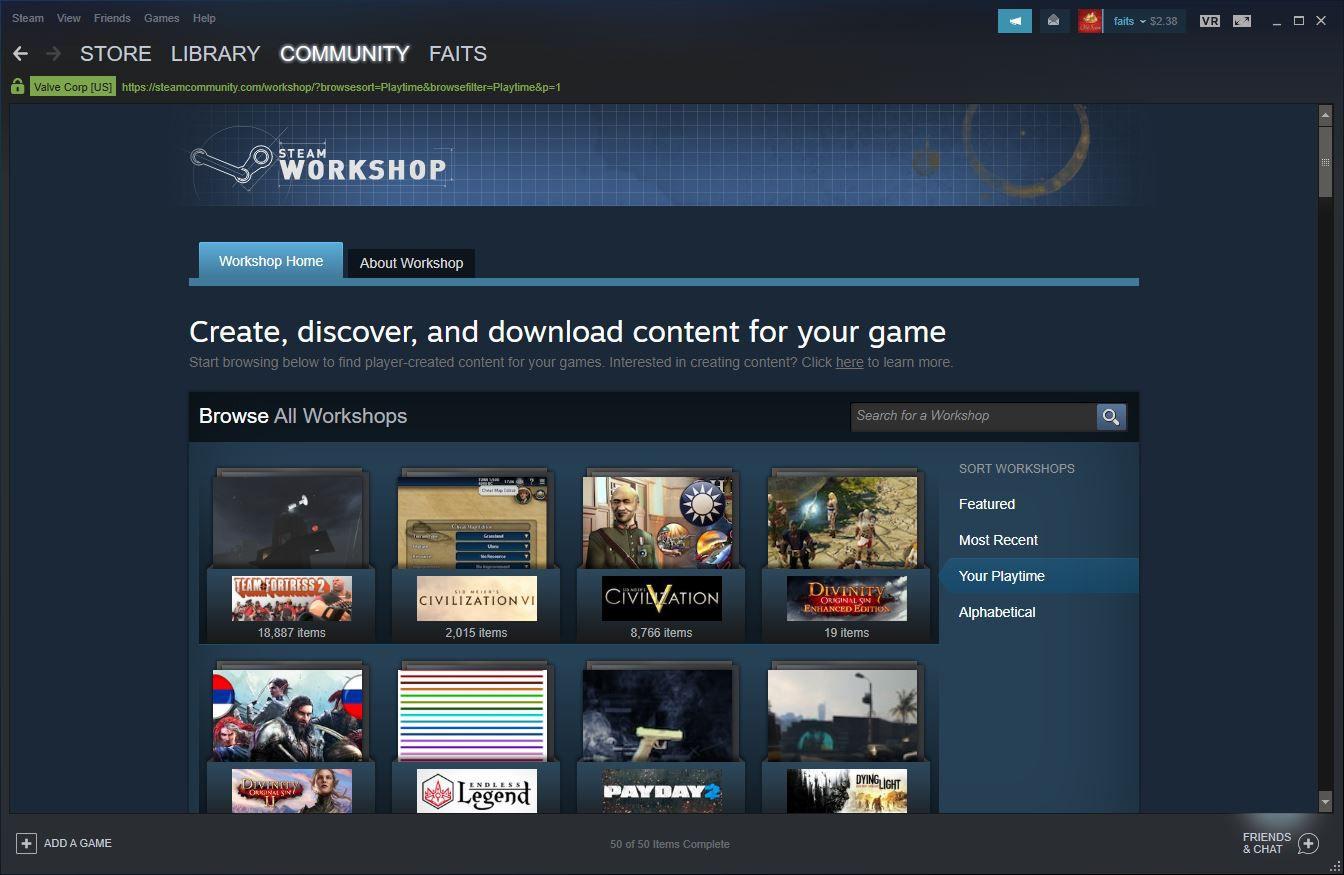Click the Add a Game plus icon
The height and width of the screenshot is (875, 1344).
click(x=27, y=843)
